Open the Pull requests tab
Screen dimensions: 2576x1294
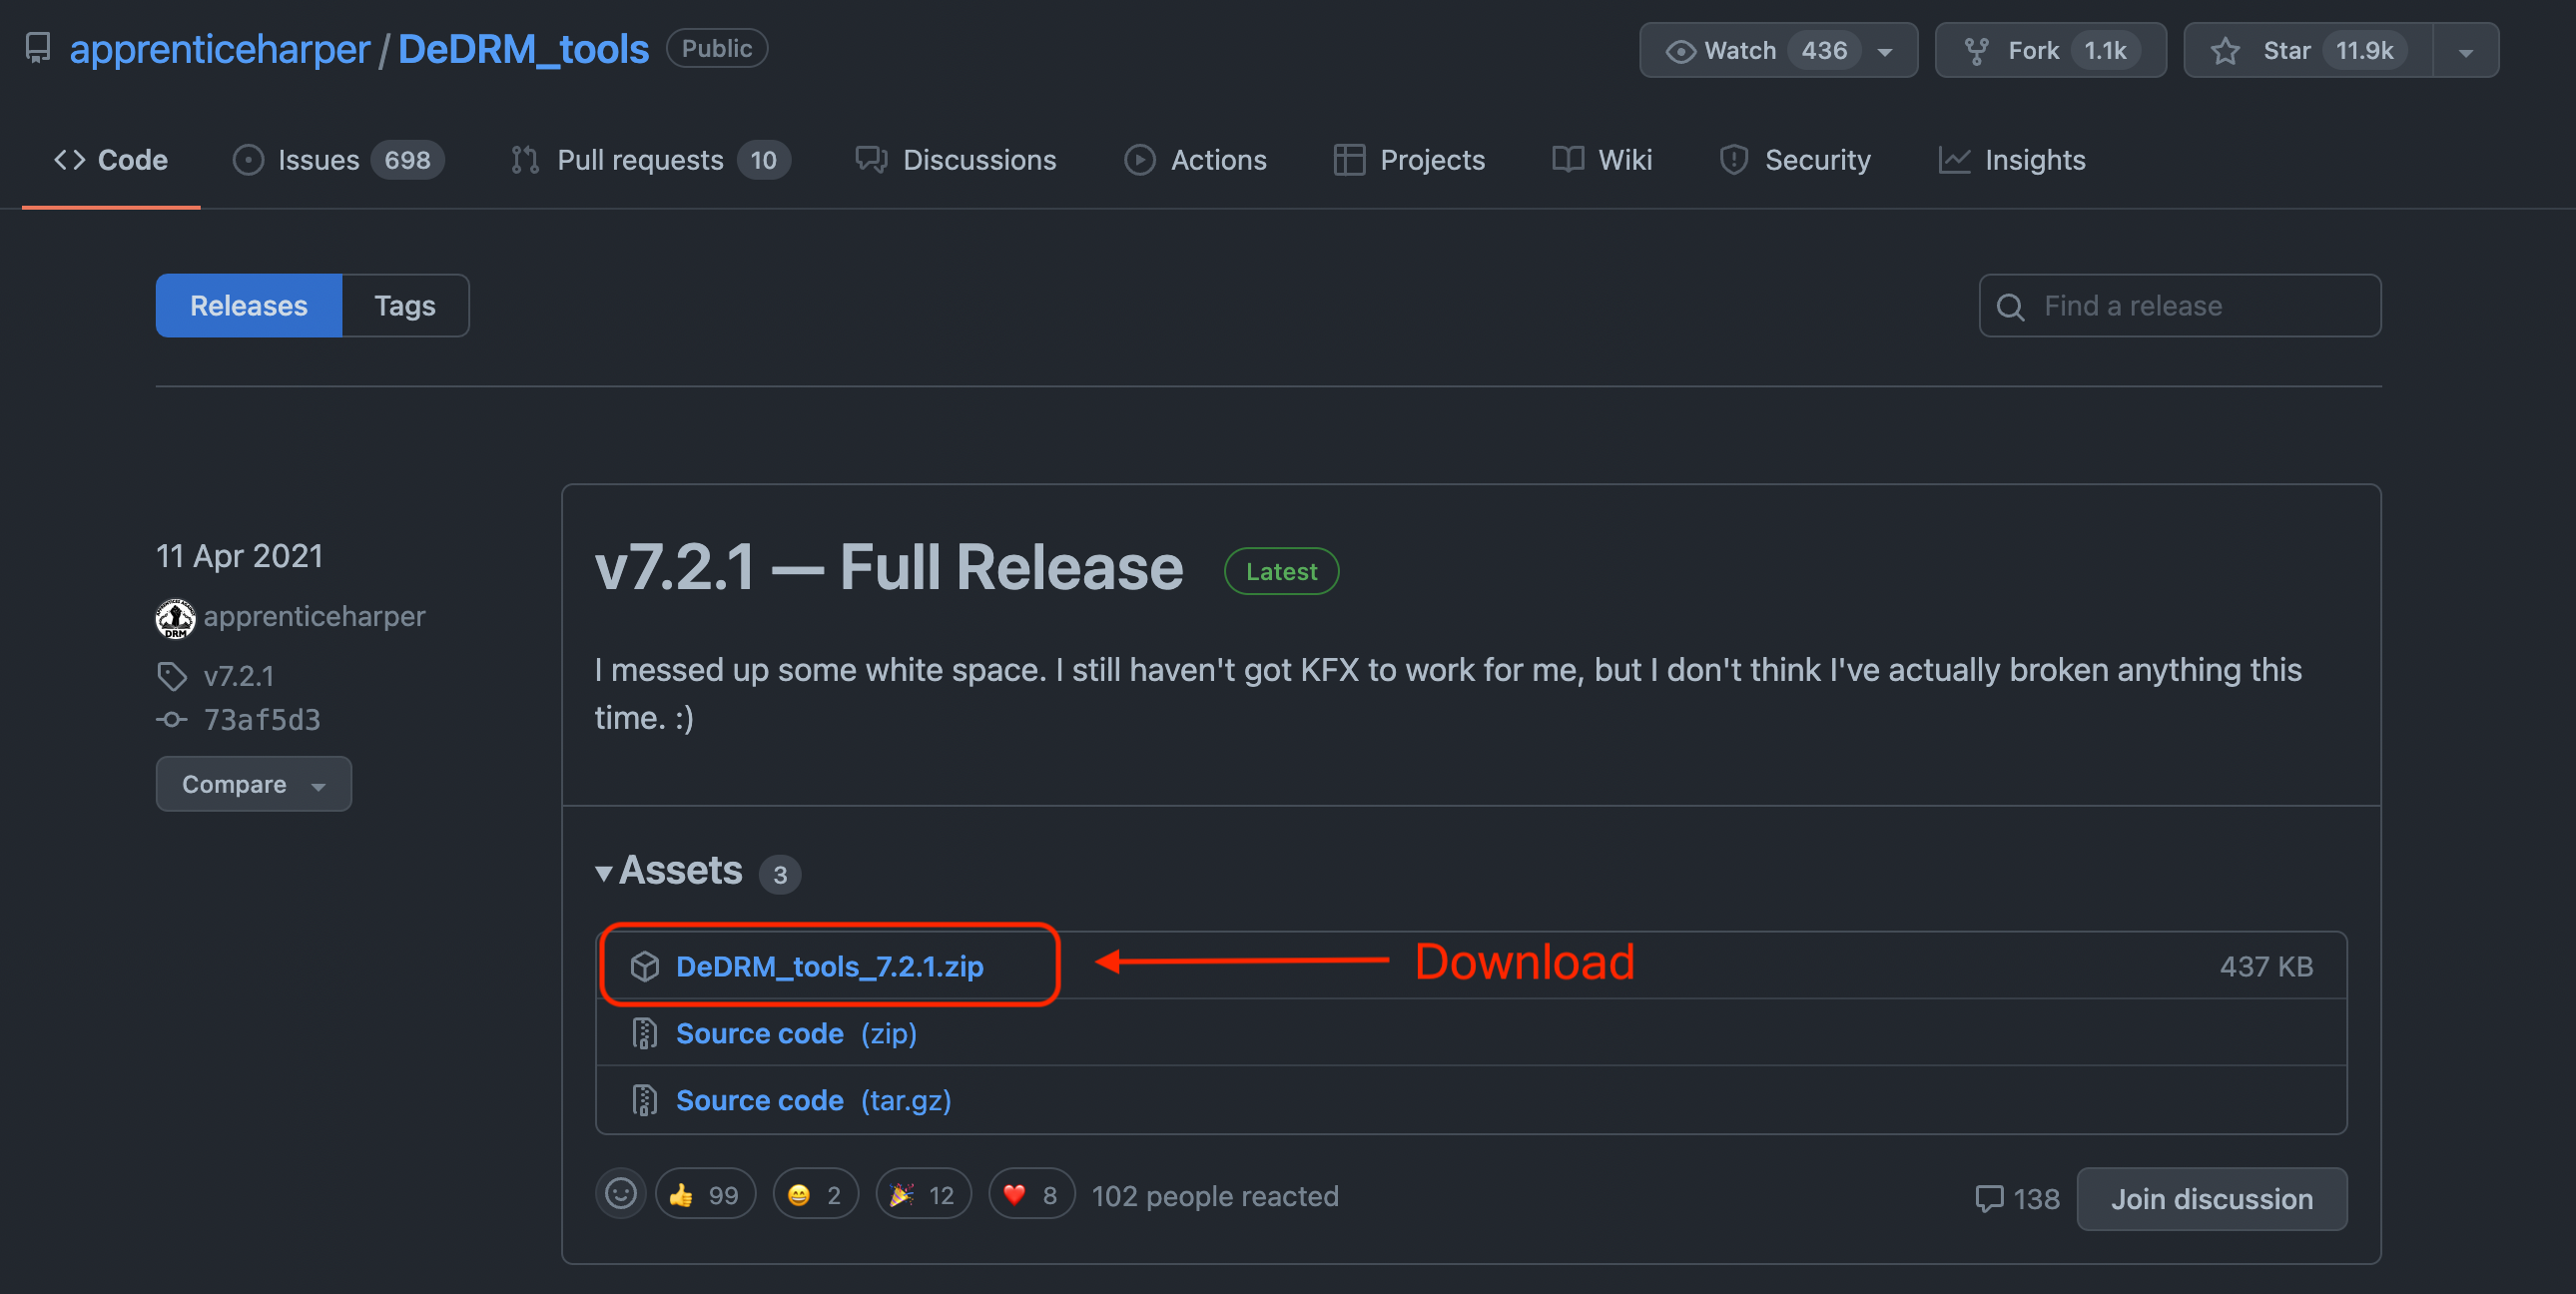pos(650,160)
